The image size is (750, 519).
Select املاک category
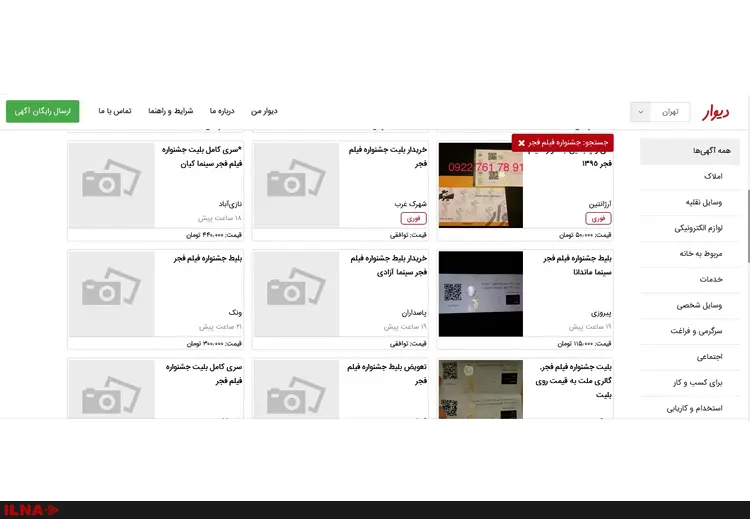[690, 177]
